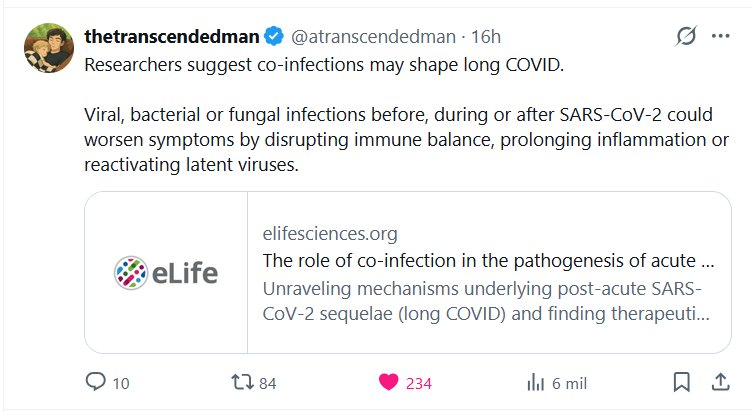752x412 pixels.
Task: Click the display name thetranscendedman
Action: [172, 37]
